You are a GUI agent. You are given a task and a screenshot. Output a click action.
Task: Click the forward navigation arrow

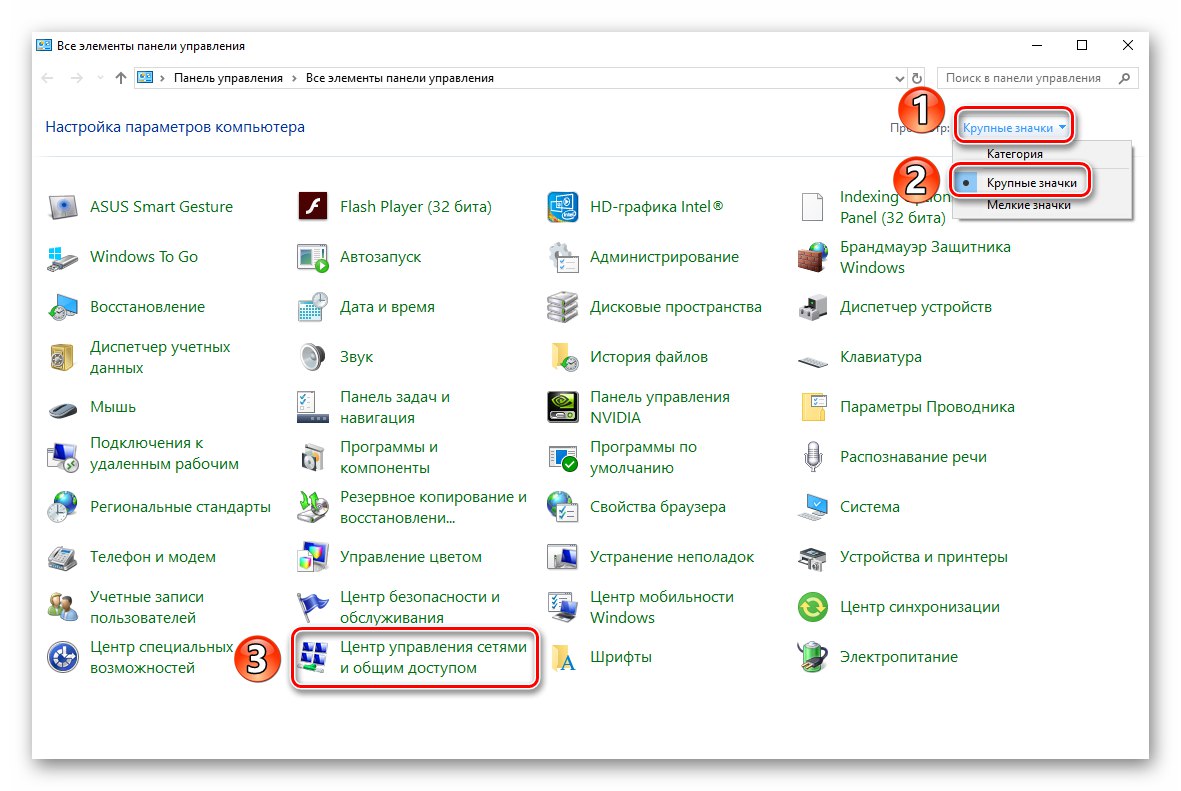point(76,78)
